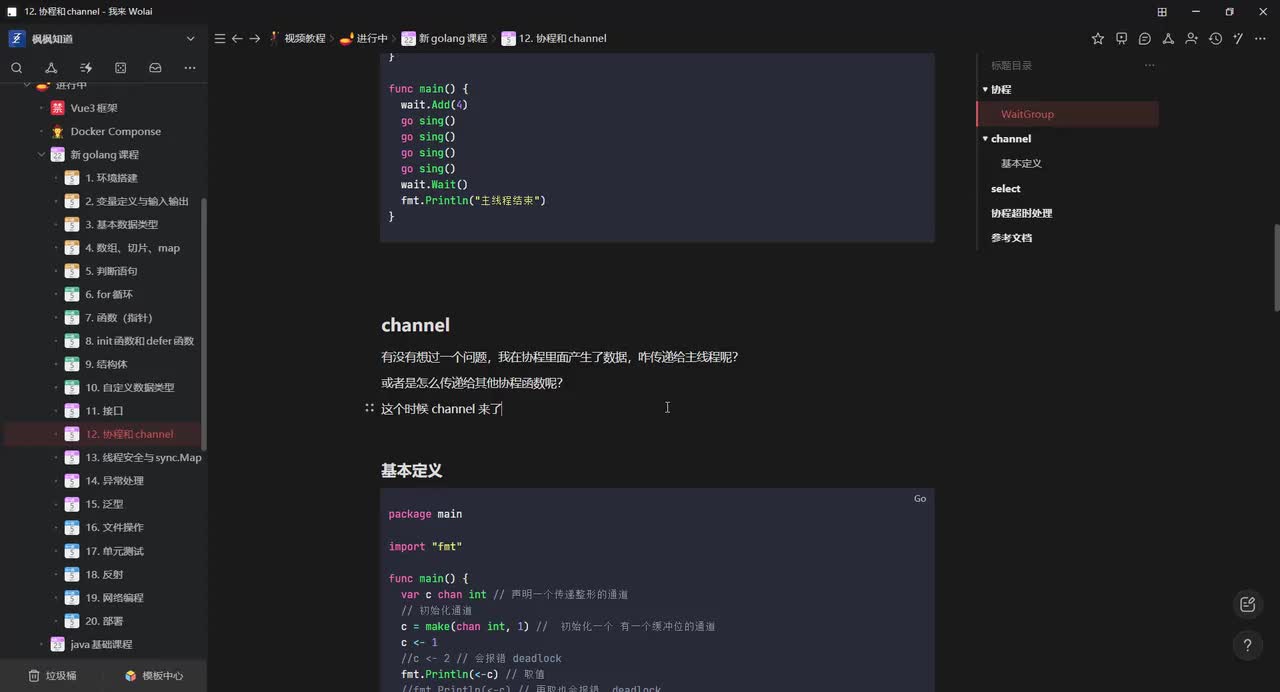Click the floating edit note button
The image size is (1280, 692).
(x=1247, y=604)
